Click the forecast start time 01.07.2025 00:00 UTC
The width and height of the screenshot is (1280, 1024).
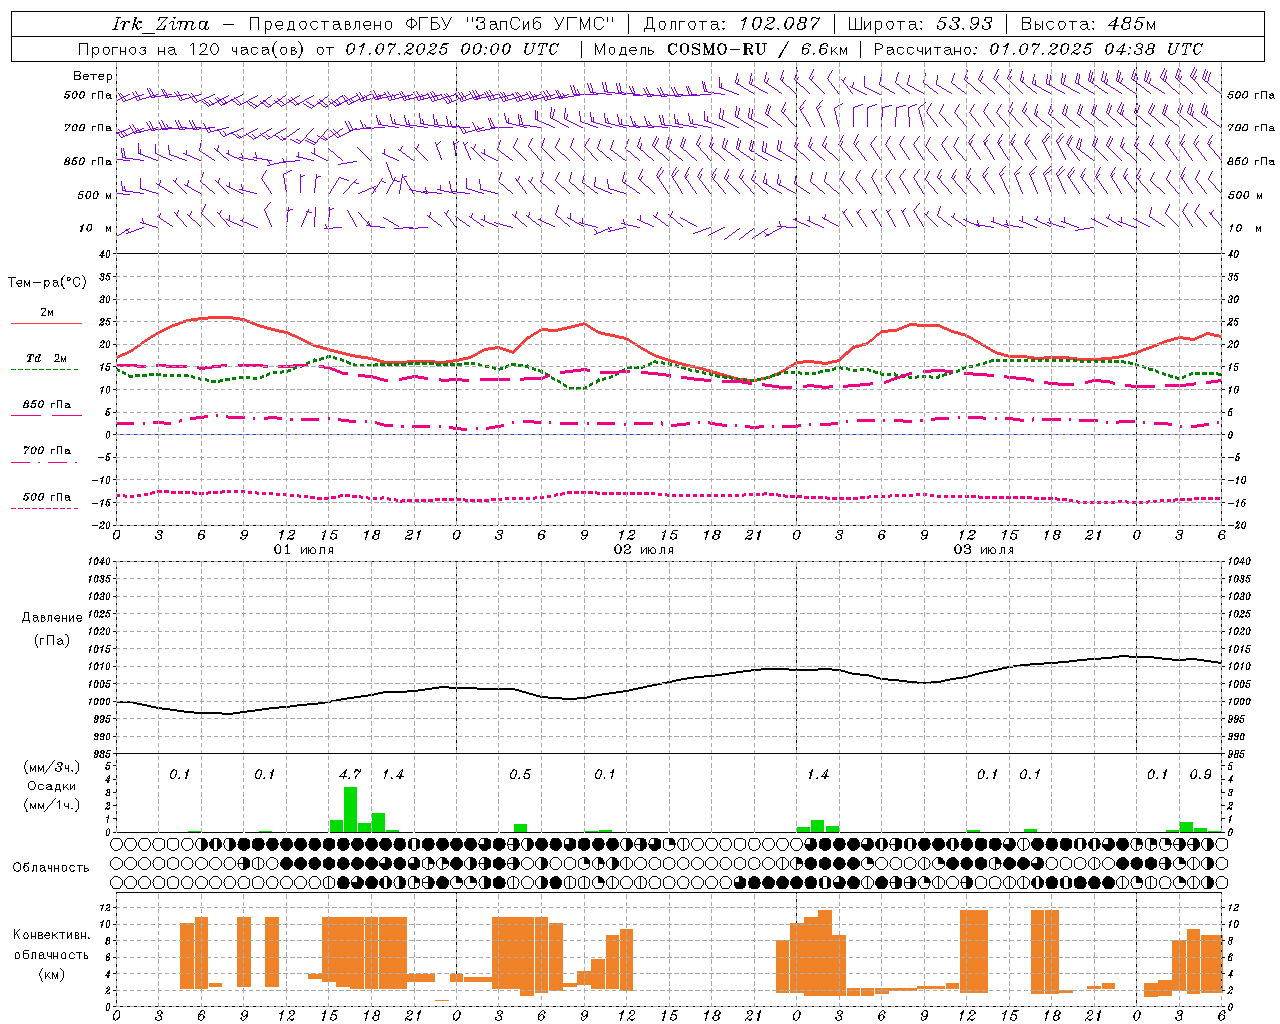(451, 49)
